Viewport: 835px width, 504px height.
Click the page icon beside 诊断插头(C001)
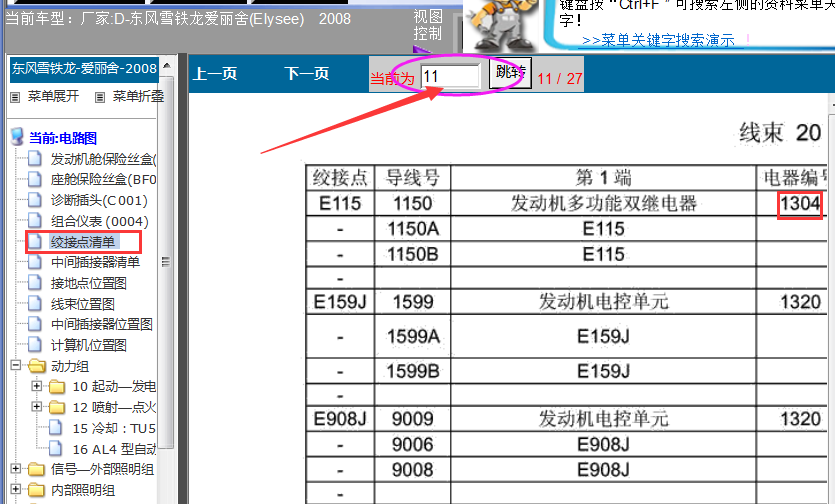tap(35, 200)
